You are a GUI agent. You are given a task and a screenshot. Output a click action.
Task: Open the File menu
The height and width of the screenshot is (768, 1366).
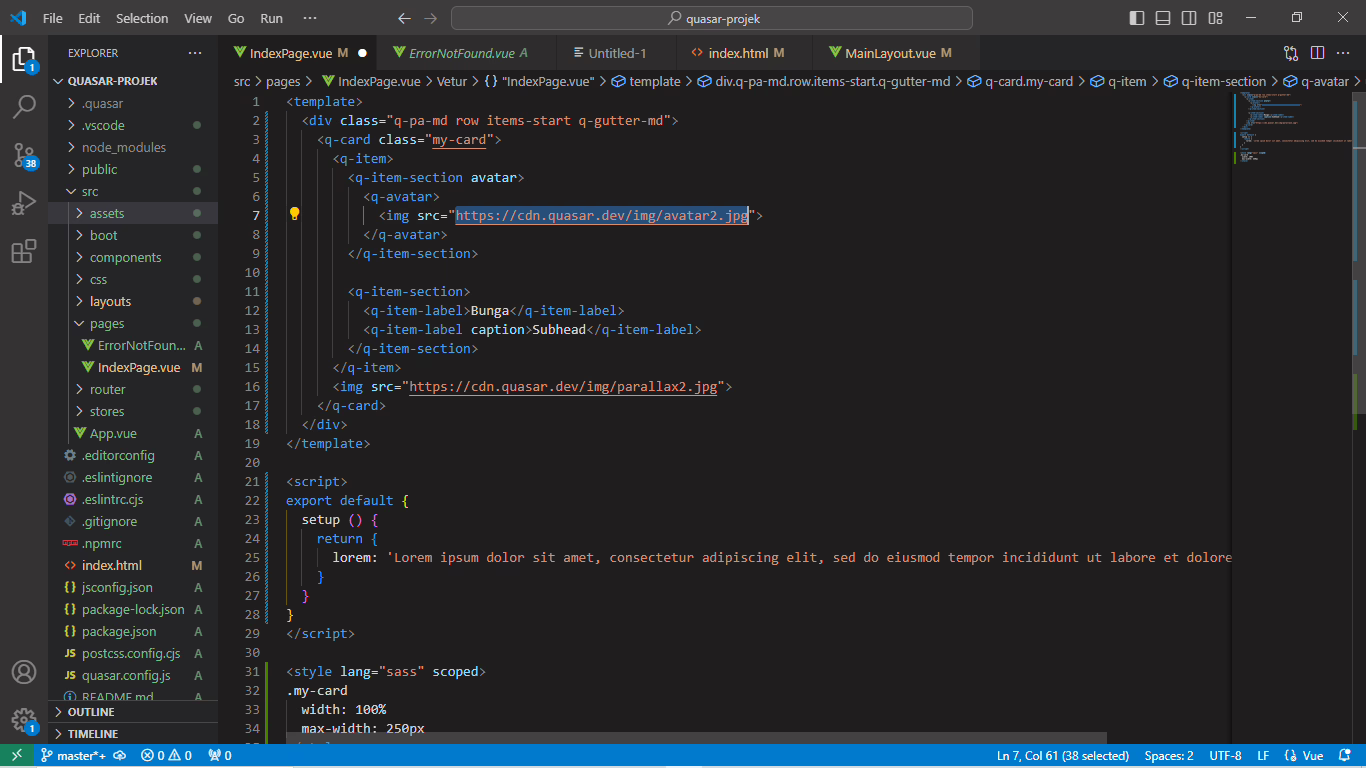pyautogui.click(x=53, y=18)
